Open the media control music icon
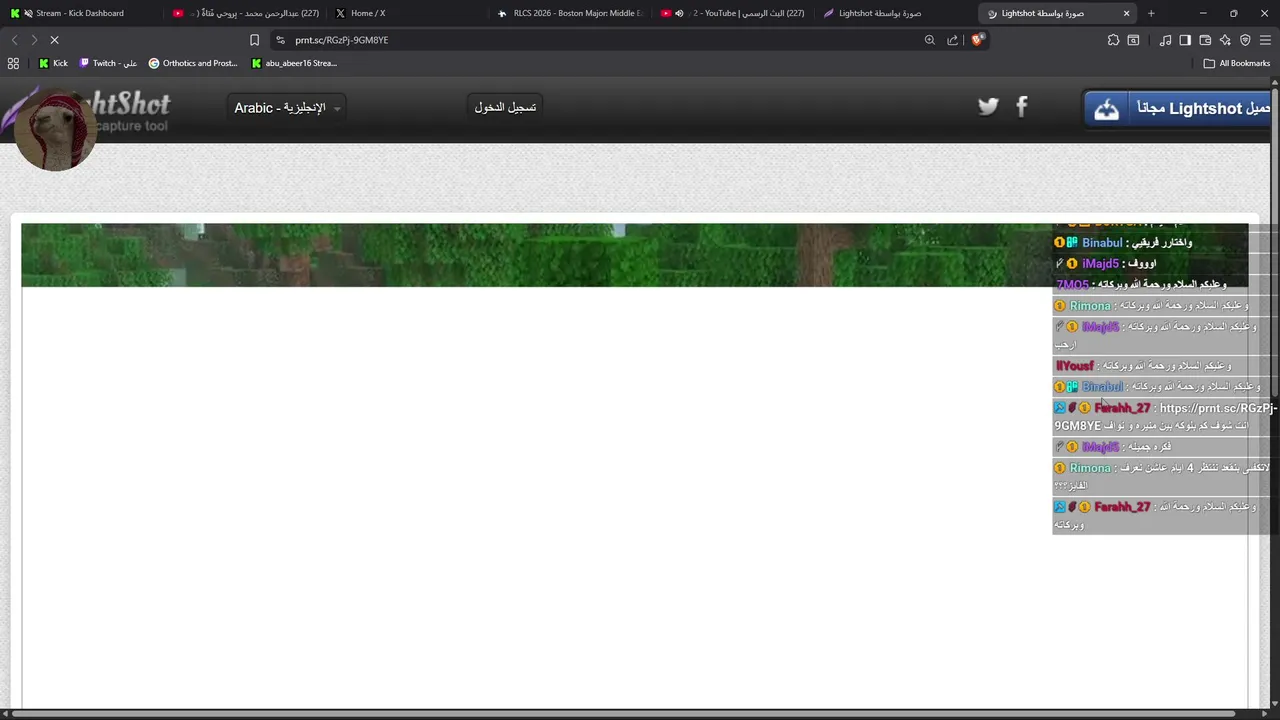This screenshot has height=720, width=1280. tap(1165, 40)
